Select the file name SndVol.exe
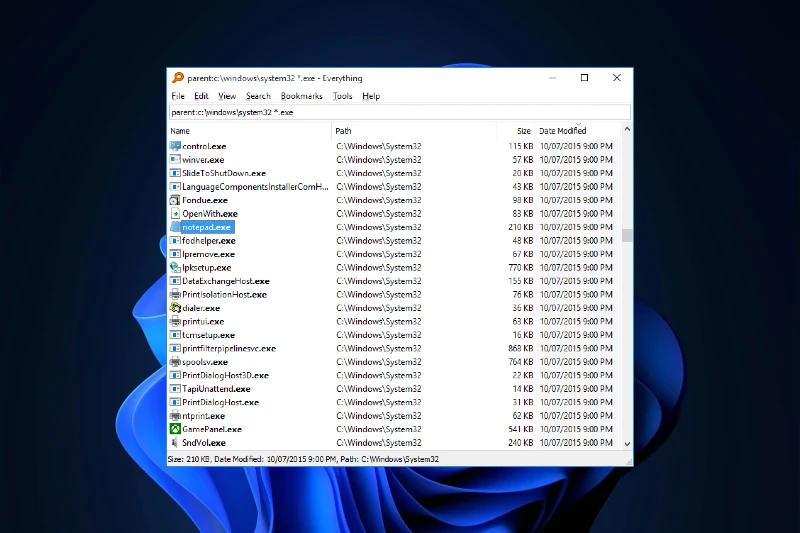Image resolution: width=800 pixels, height=533 pixels. click(204, 443)
